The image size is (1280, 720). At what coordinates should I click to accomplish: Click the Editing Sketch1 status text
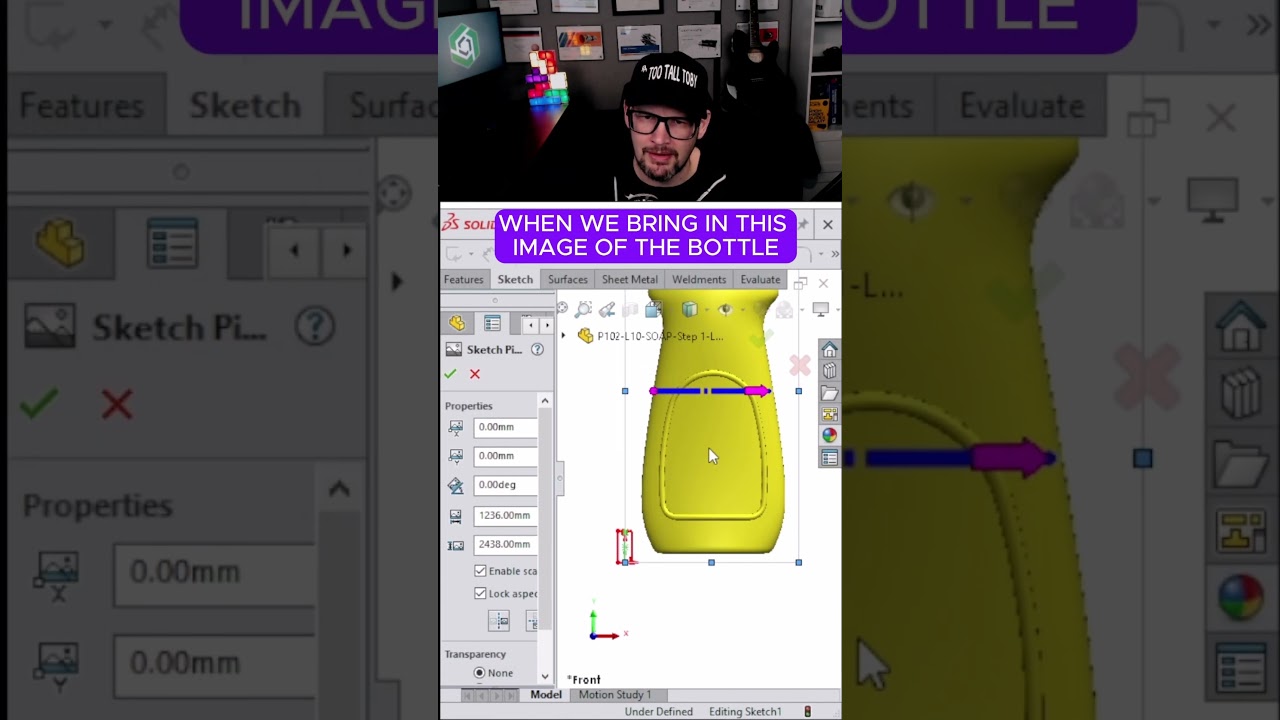tap(745, 712)
